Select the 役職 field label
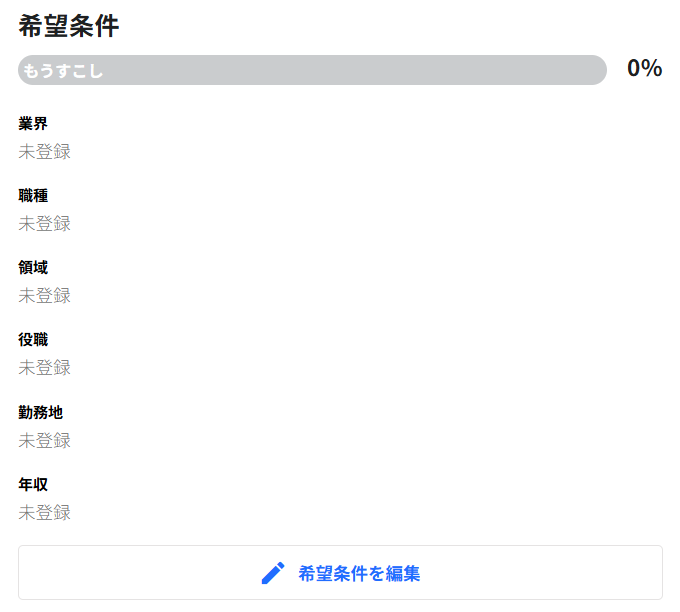 click(x=33, y=340)
